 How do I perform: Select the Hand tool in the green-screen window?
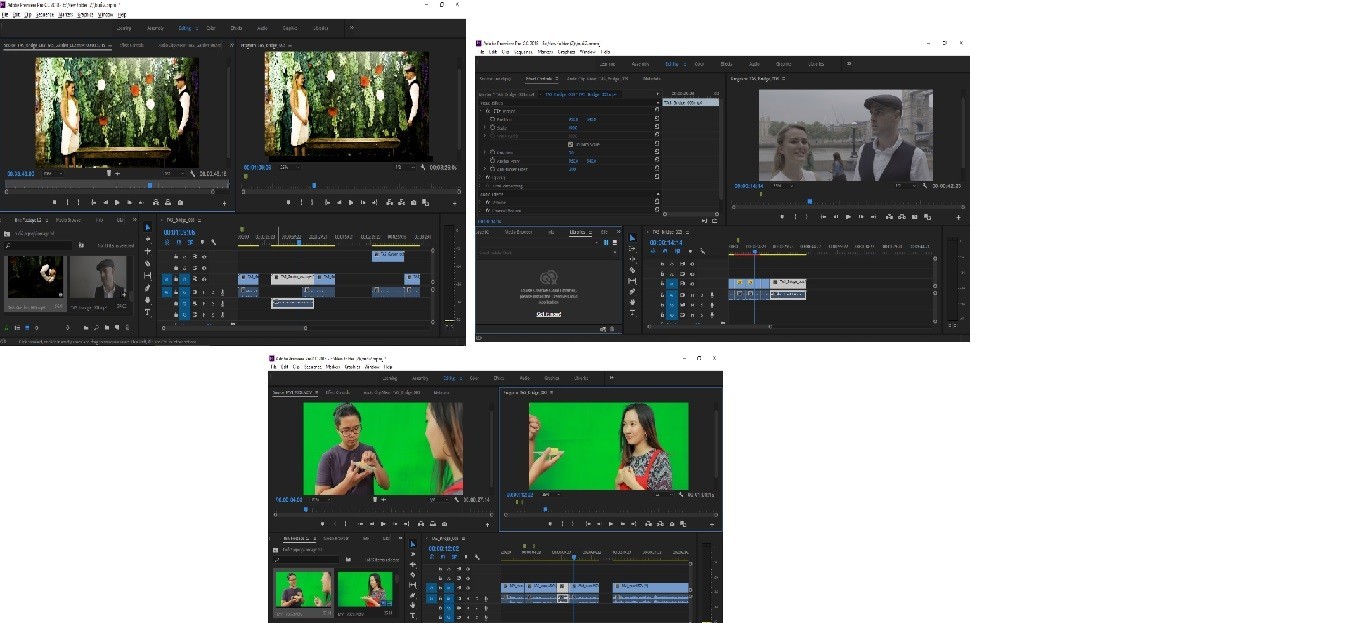pyautogui.click(x=413, y=606)
